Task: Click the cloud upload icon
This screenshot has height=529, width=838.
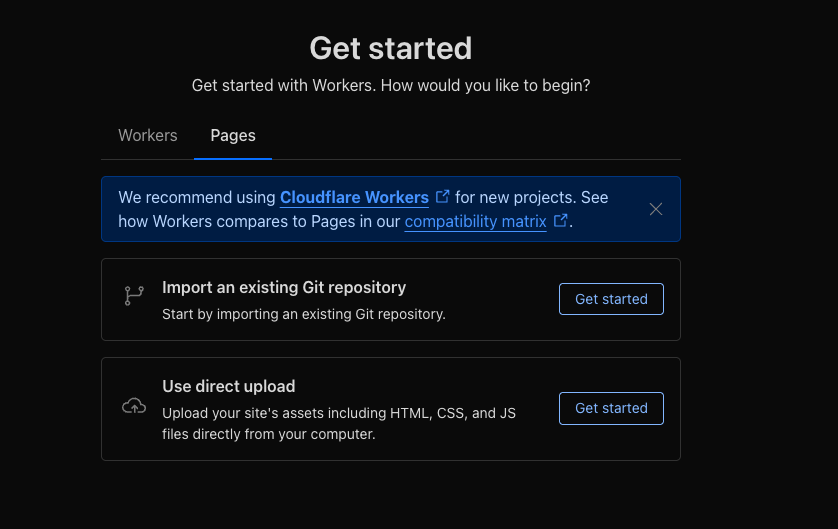Action: point(134,406)
